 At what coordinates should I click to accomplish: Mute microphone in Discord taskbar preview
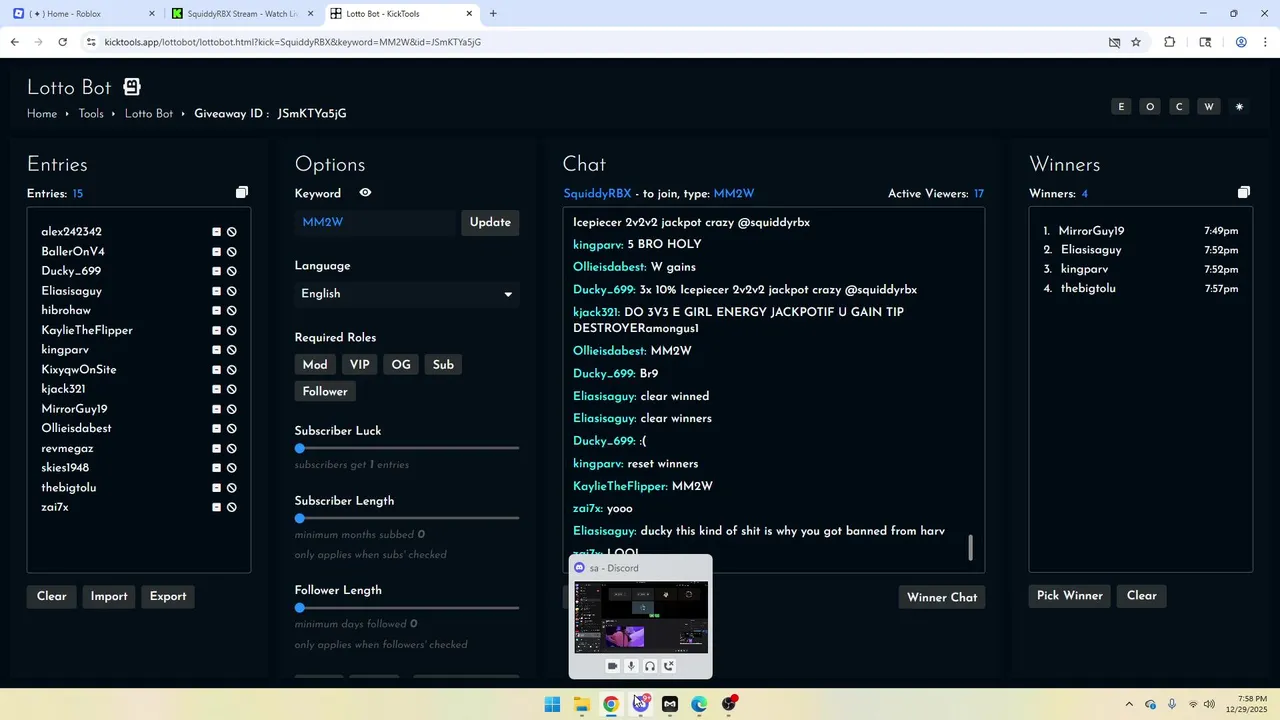pyautogui.click(x=631, y=666)
